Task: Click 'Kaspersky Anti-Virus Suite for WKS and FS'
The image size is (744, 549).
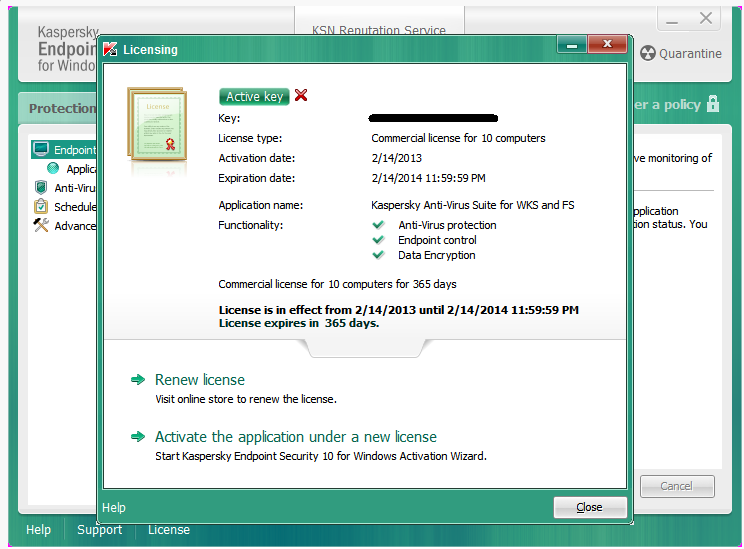Action: [473, 205]
